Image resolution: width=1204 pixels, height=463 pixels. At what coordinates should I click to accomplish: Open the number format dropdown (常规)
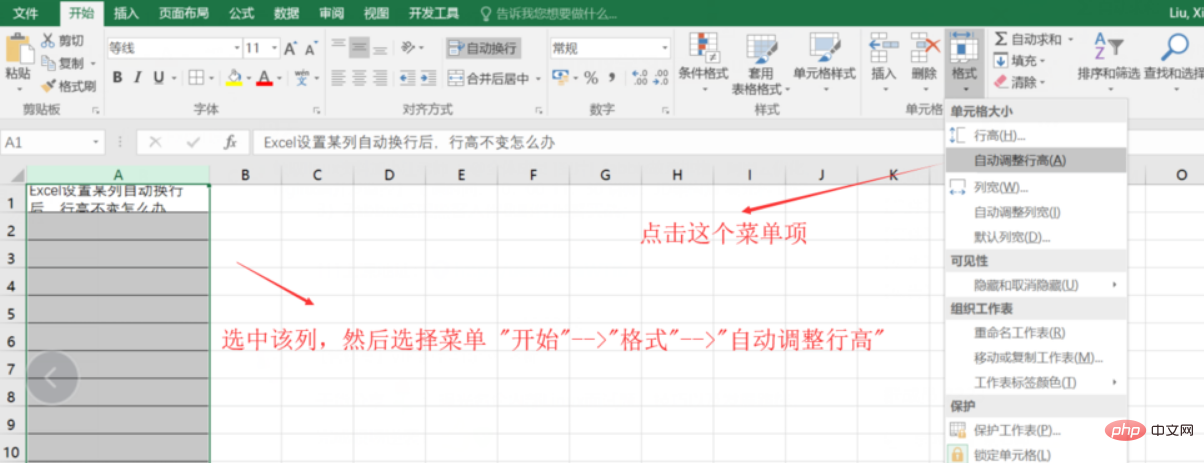tap(665, 48)
